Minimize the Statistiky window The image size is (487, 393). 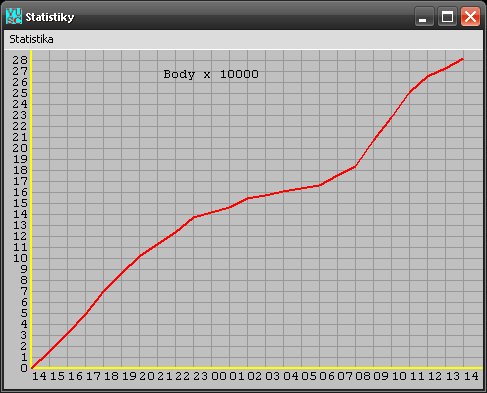424,16
